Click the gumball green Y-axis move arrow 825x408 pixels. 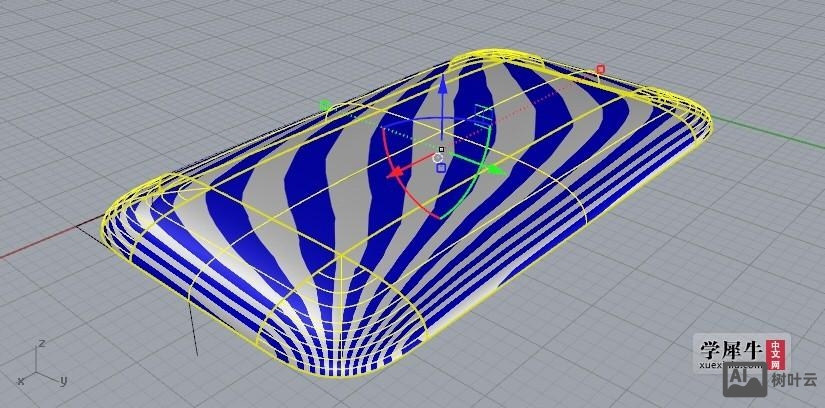click(x=495, y=169)
